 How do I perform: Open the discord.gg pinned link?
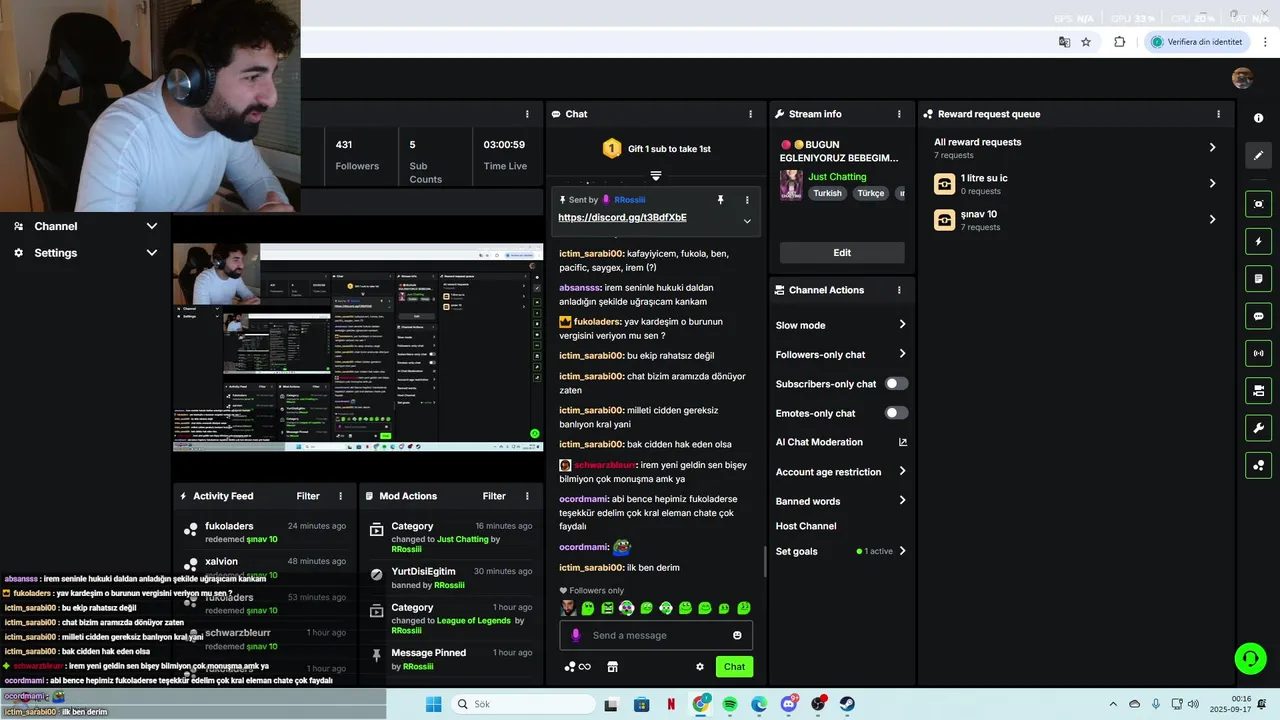pos(622,217)
